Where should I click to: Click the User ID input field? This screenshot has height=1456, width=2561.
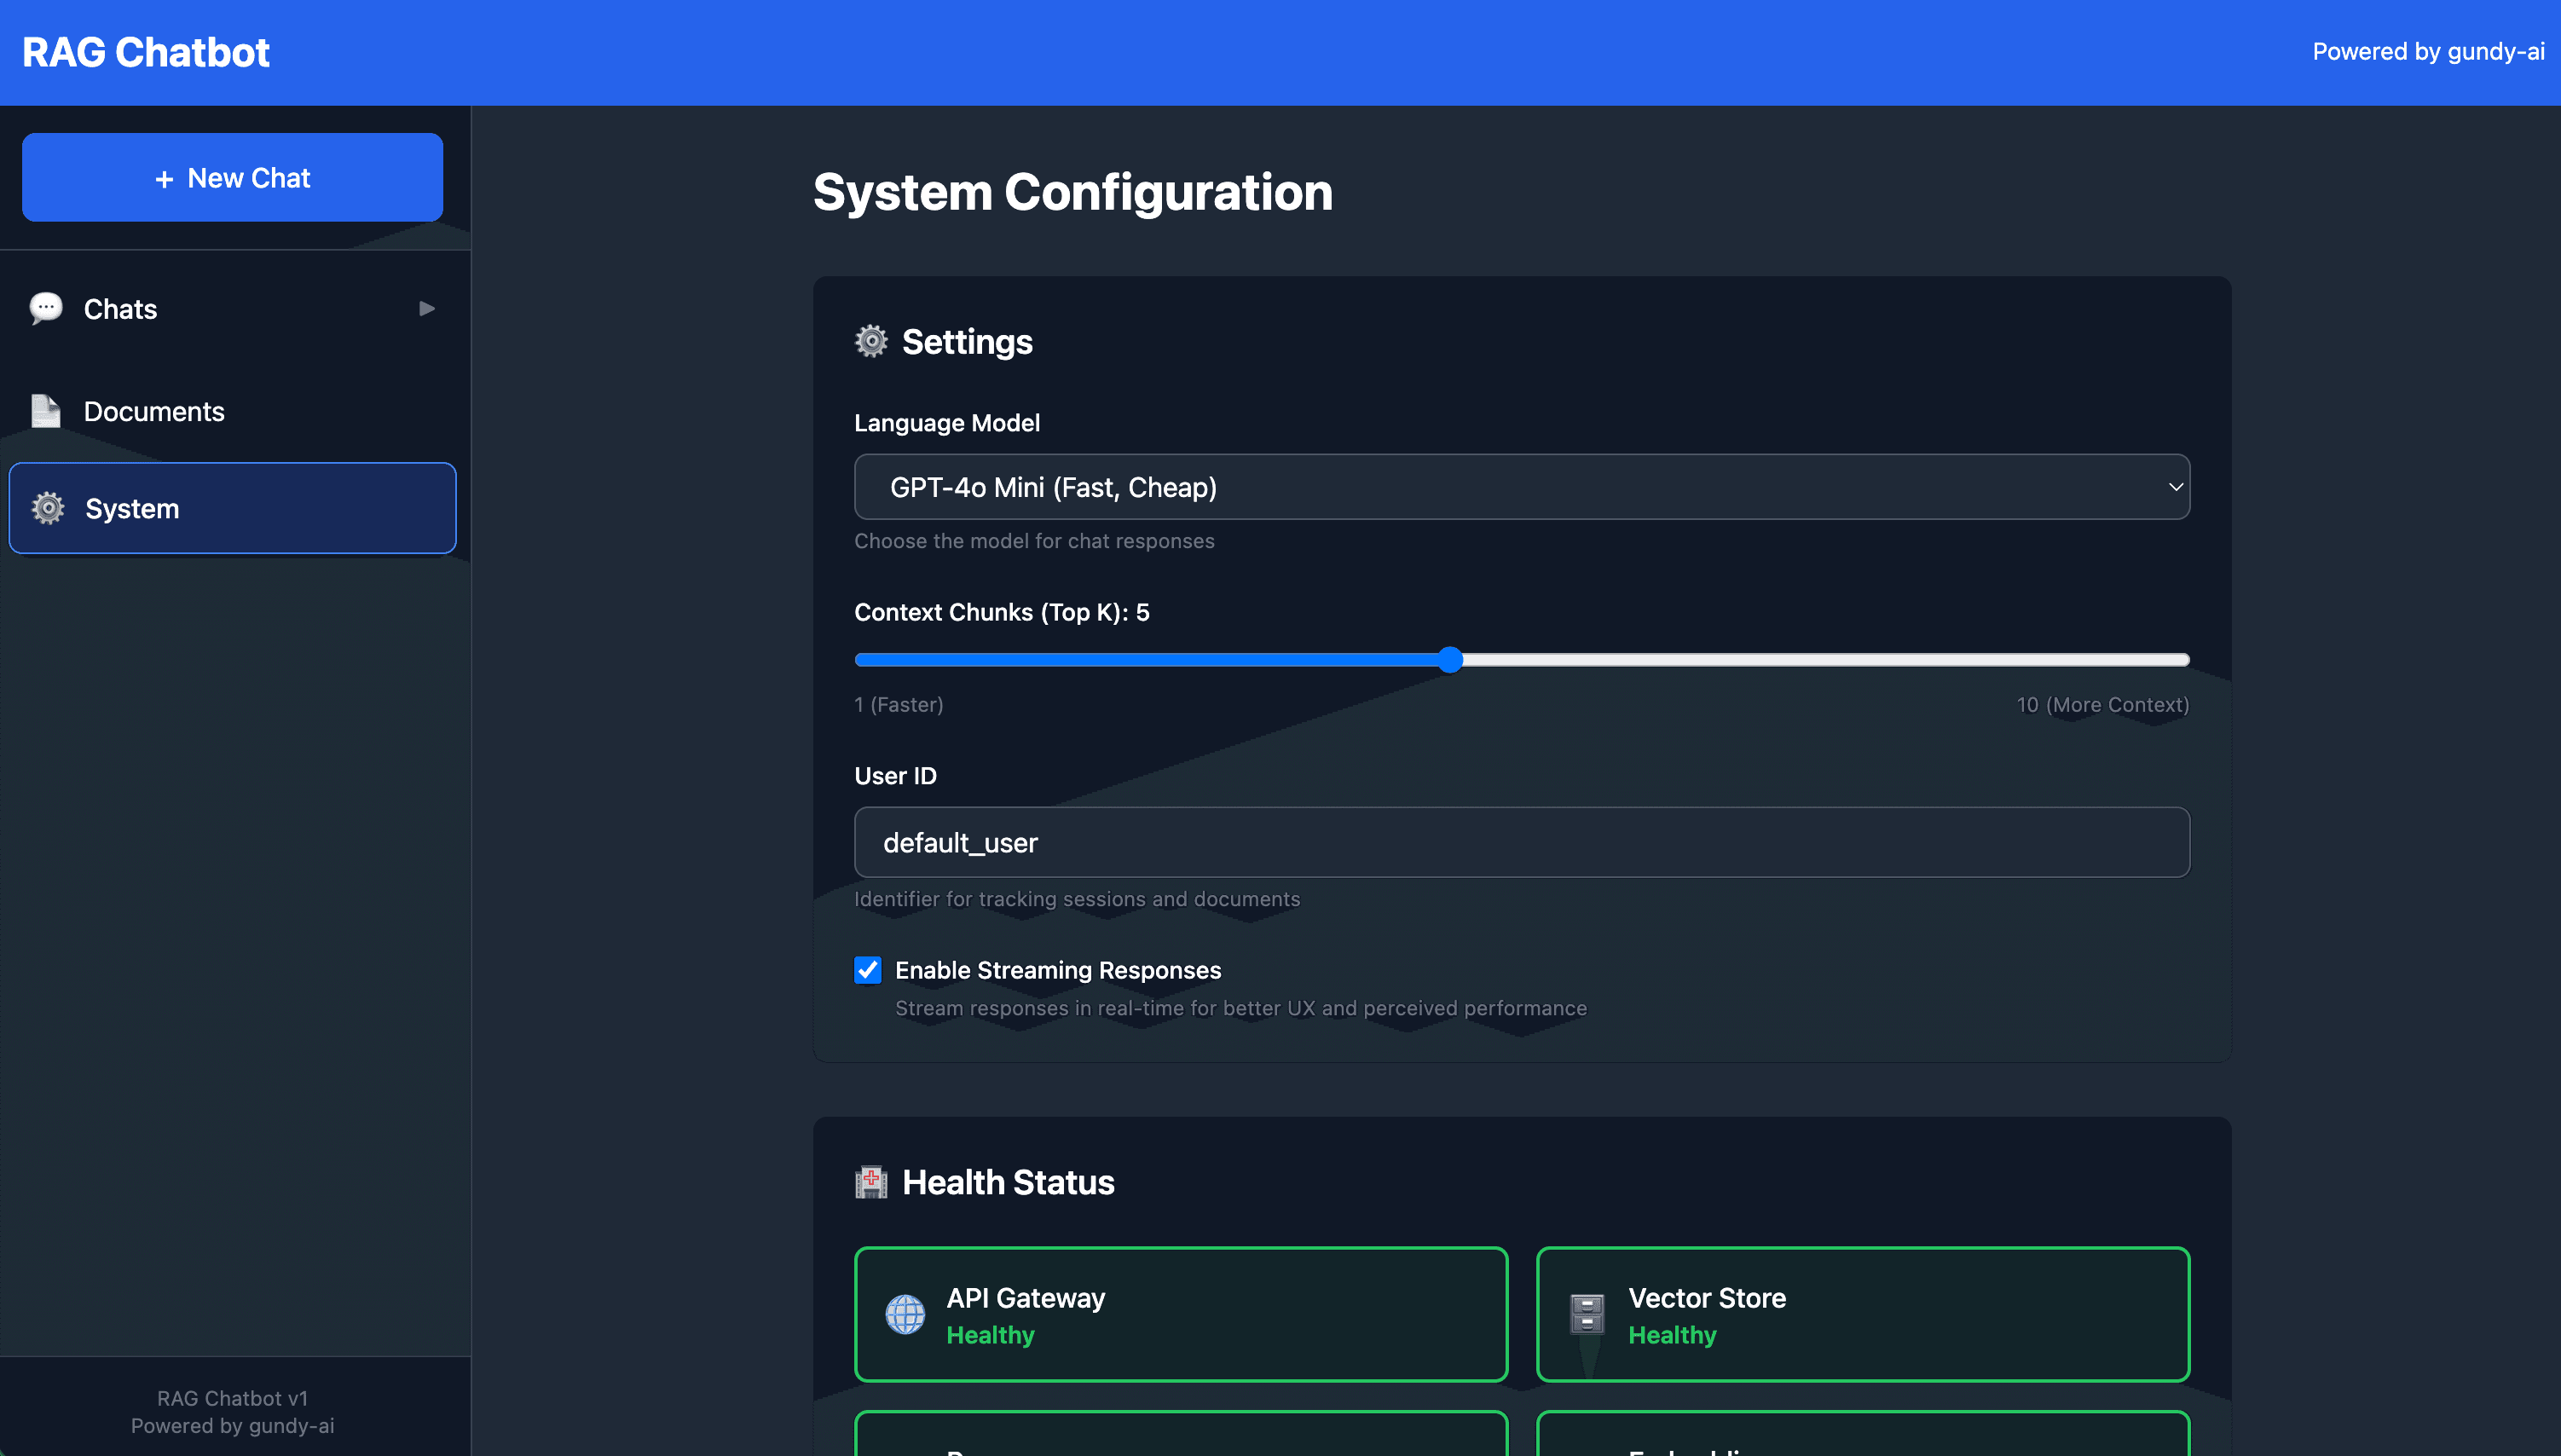(x=1521, y=842)
